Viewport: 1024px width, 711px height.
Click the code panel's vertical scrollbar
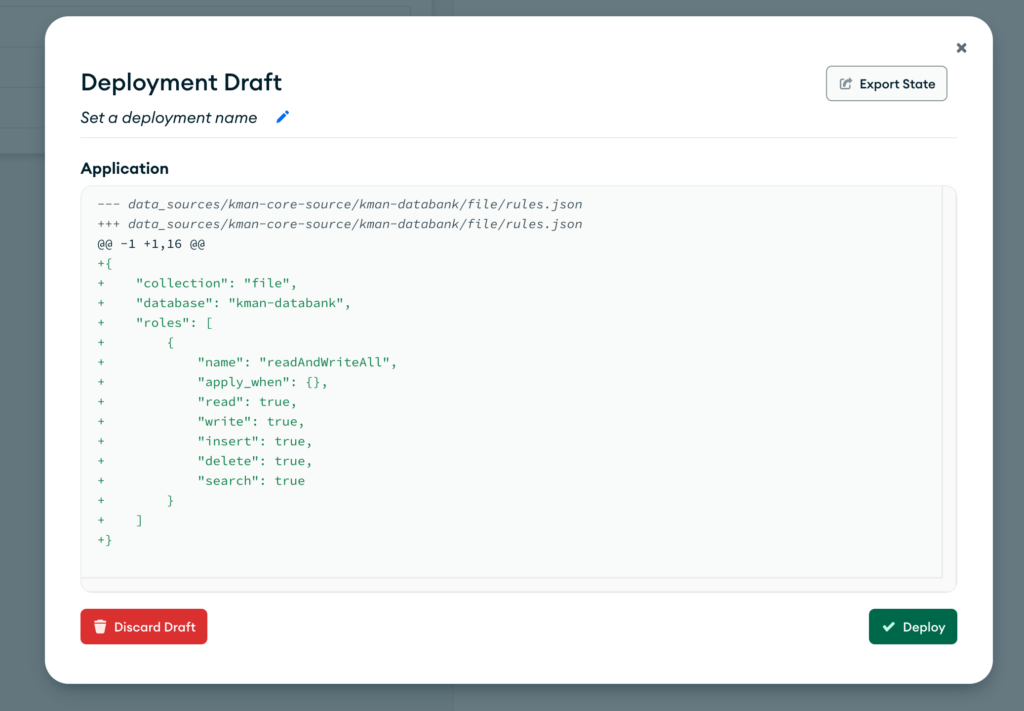(949, 382)
